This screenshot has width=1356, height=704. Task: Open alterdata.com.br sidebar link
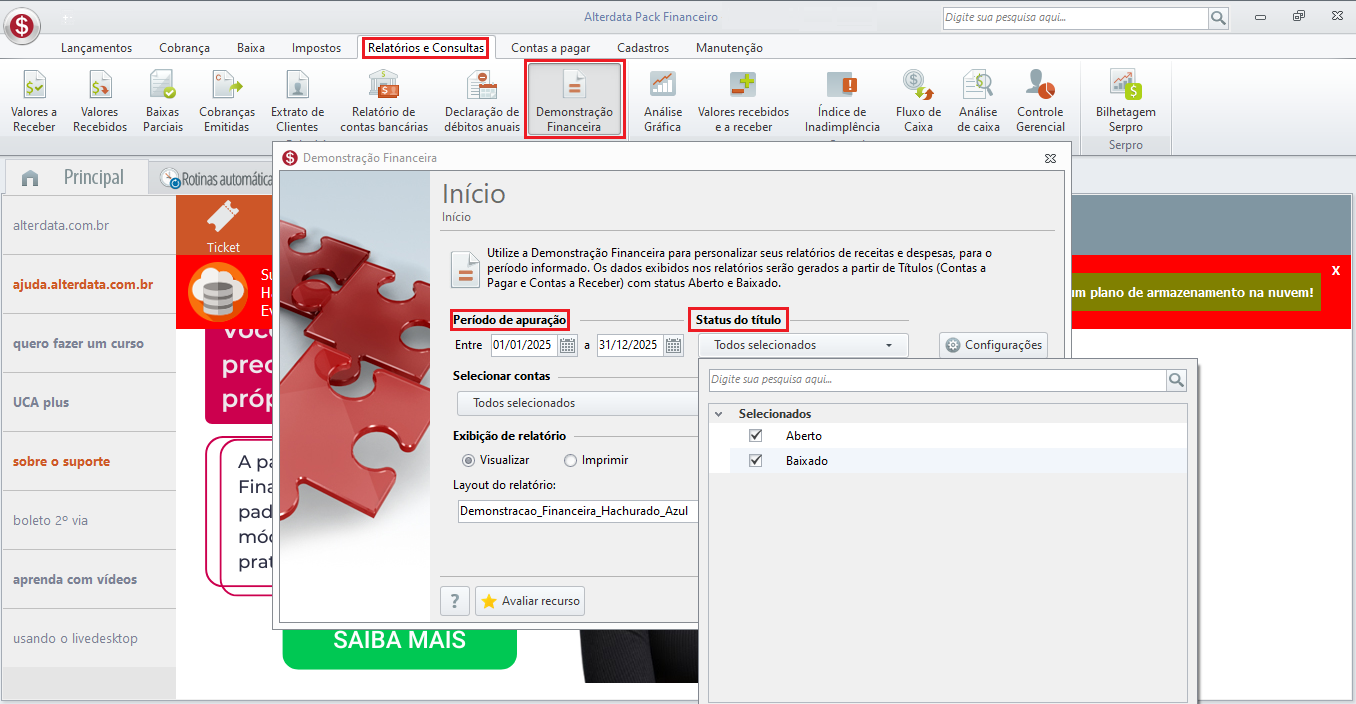coord(88,225)
